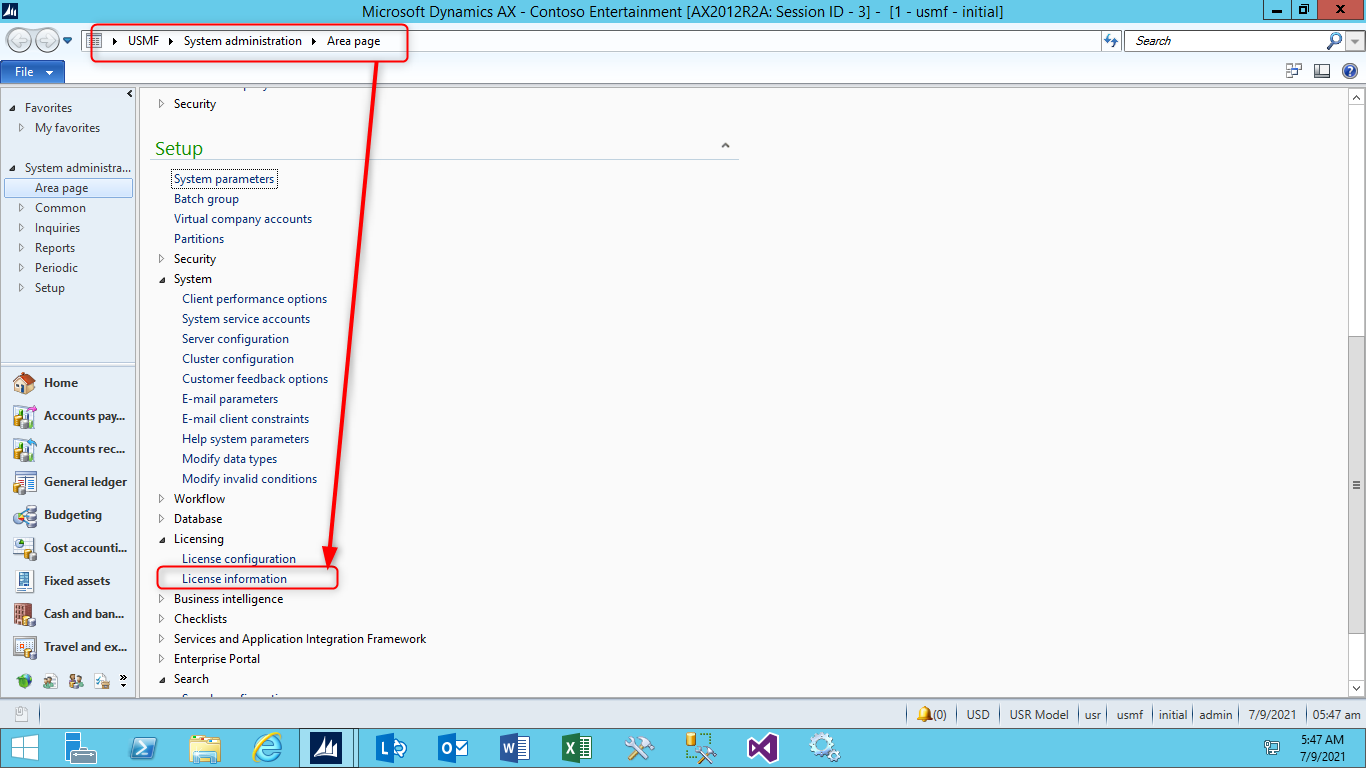Click USMF in the address breadcrumb

pyautogui.click(x=145, y=41)
